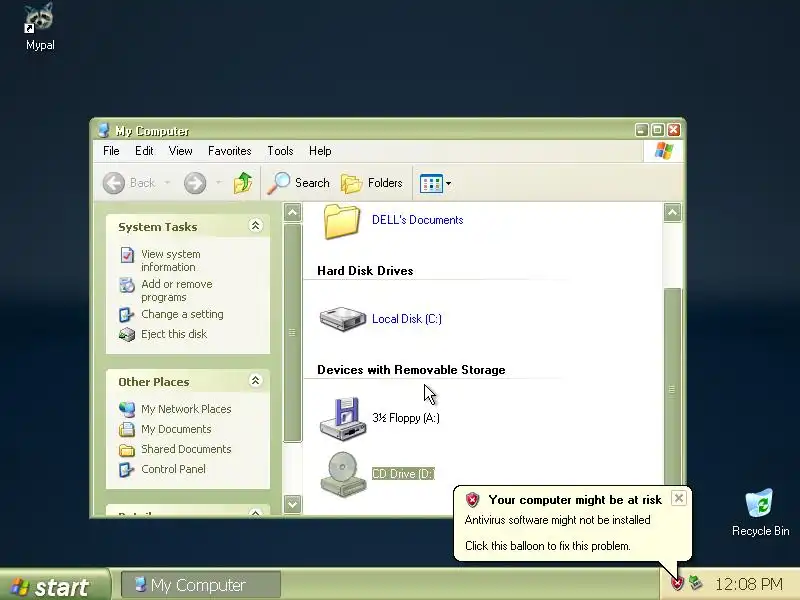Select DELL's Documents folder icon
This screenshot has width=800, height=600.
(x=341, y=221)
